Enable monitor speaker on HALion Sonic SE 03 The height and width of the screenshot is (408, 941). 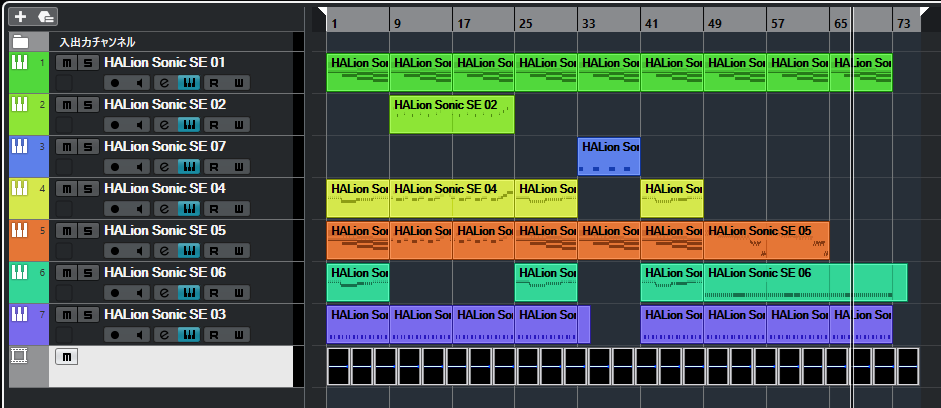[x=139, y=335]
